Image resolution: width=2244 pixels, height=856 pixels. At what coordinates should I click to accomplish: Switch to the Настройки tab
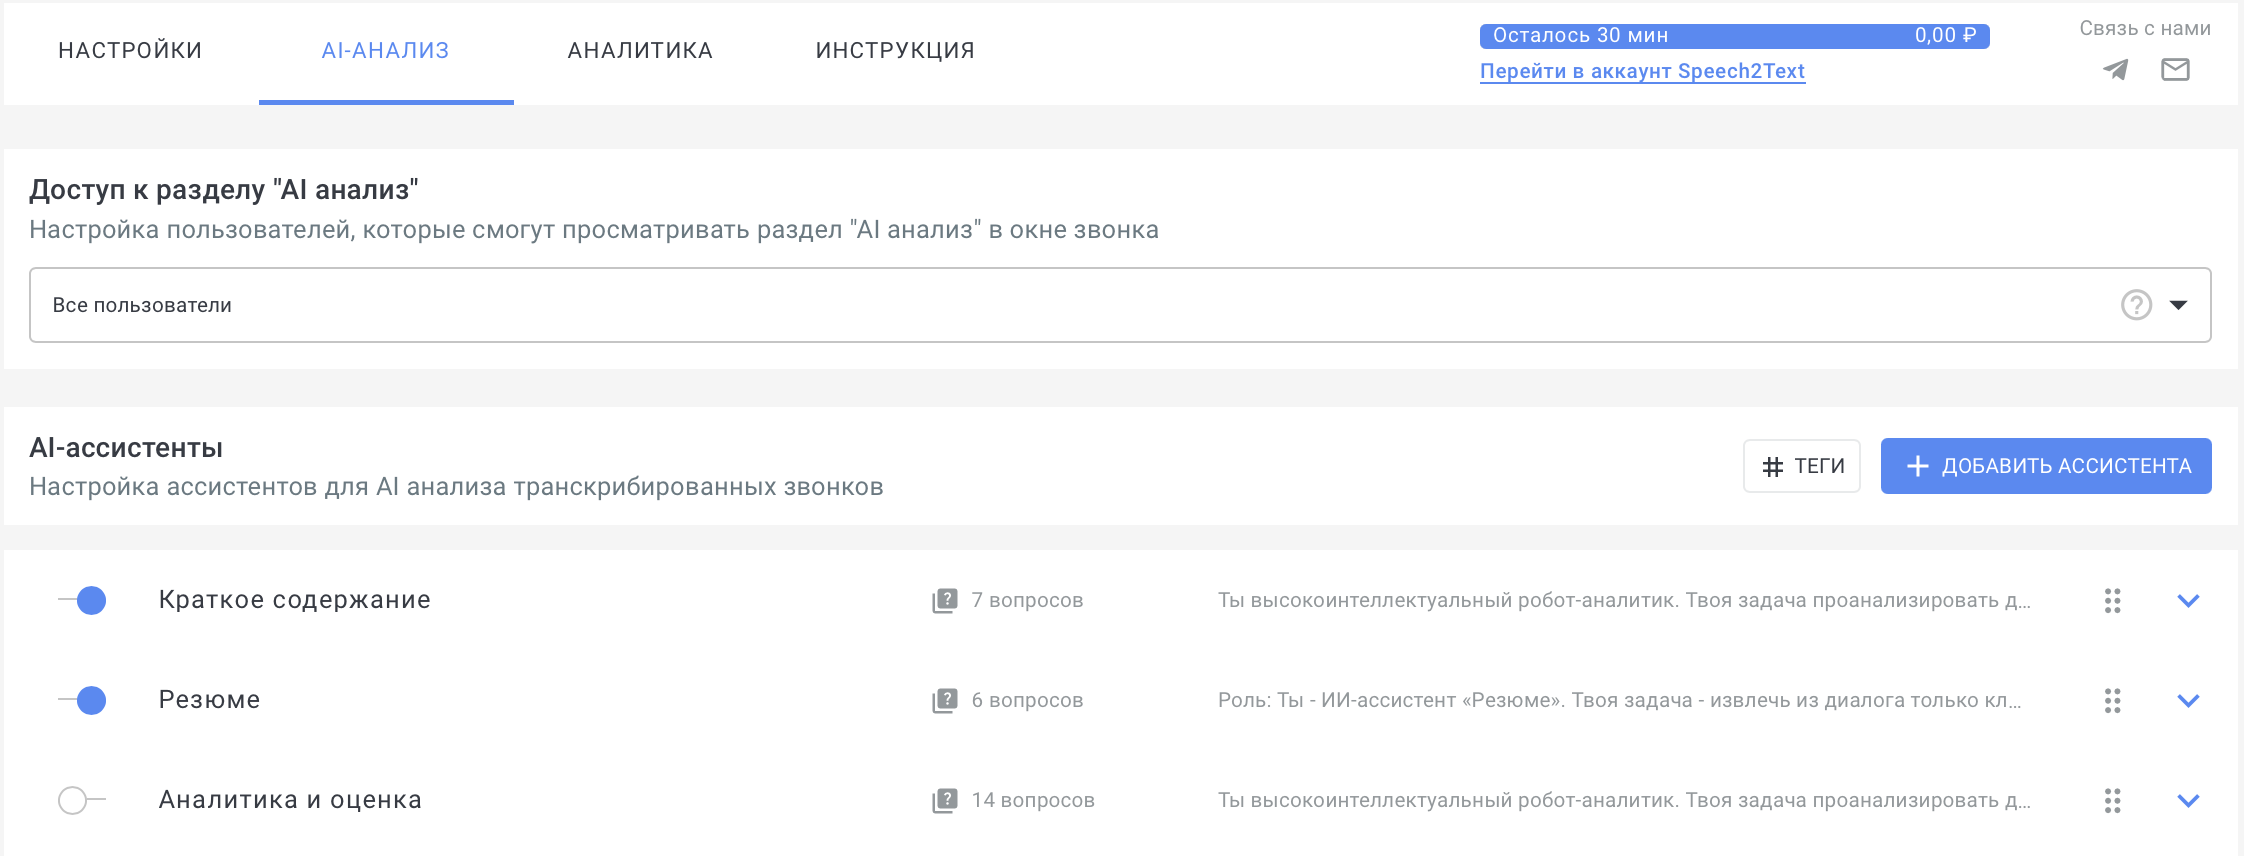130,51
